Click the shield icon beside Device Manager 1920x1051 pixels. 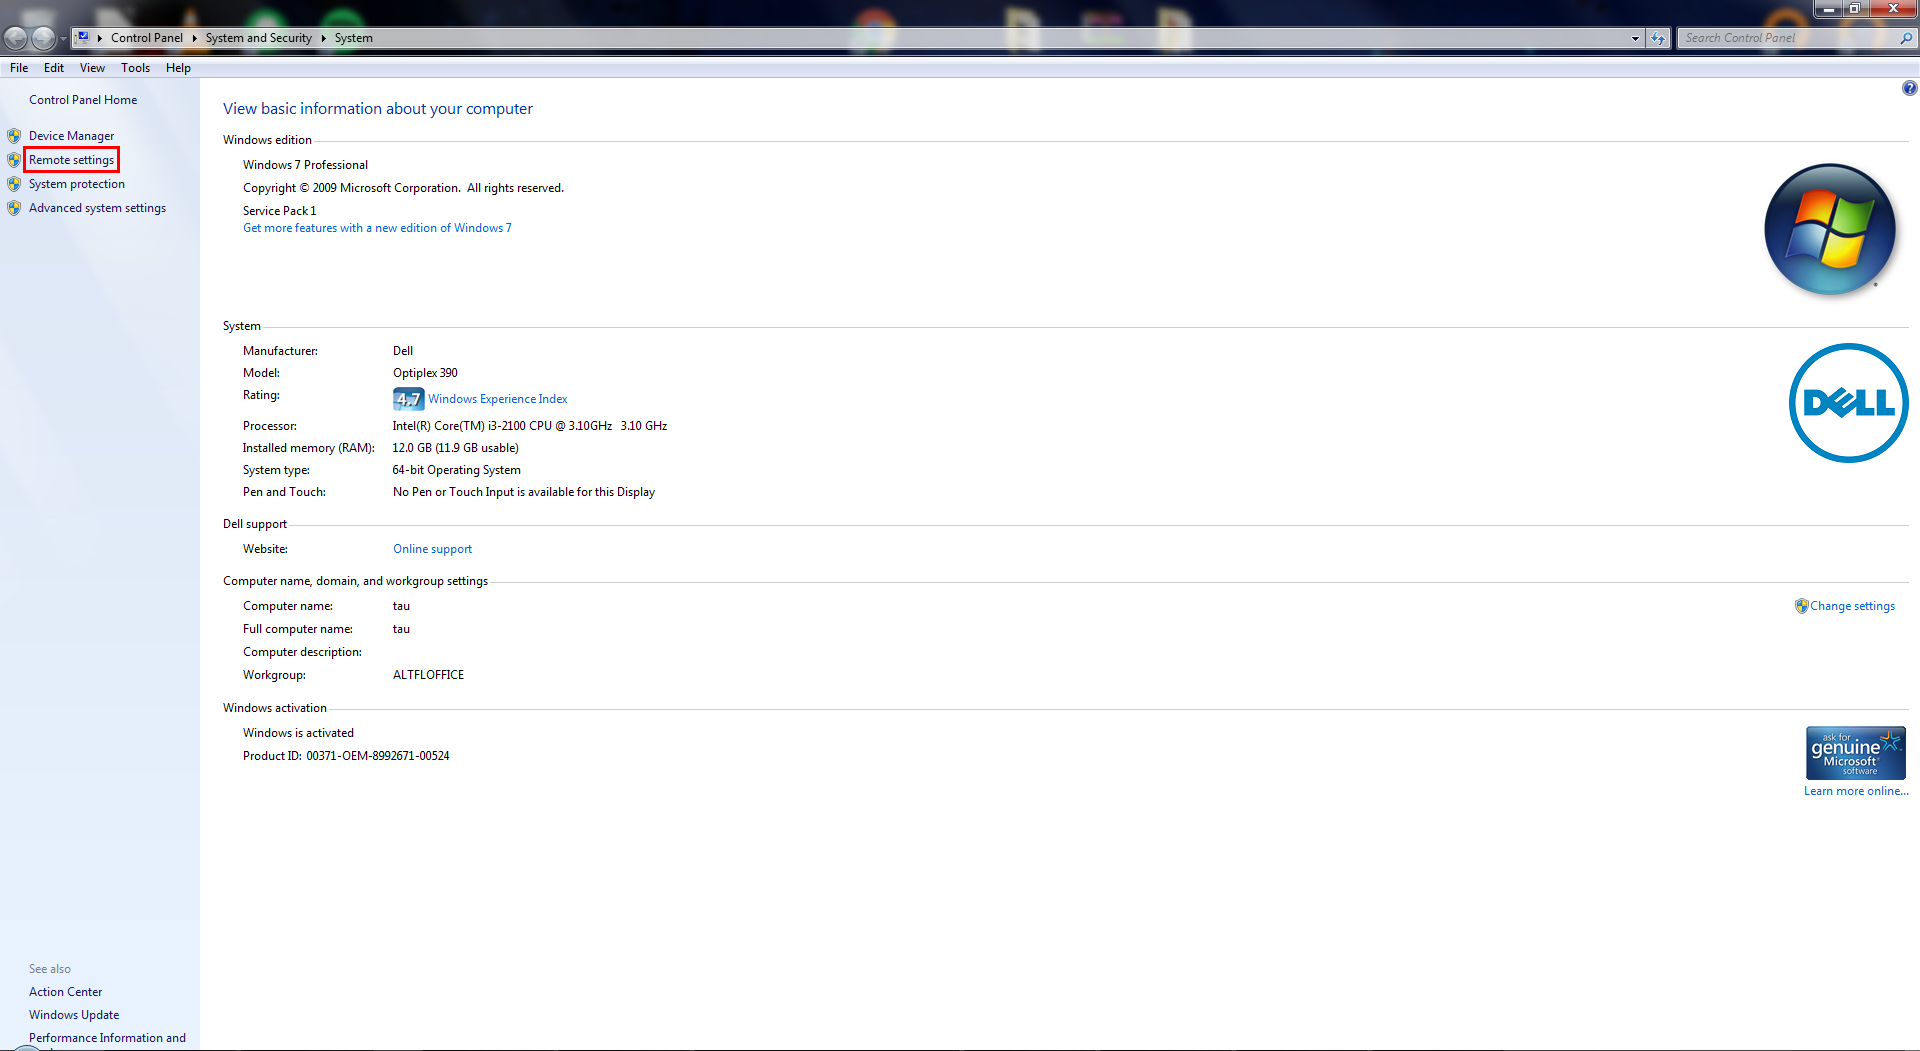click(14, 136)
